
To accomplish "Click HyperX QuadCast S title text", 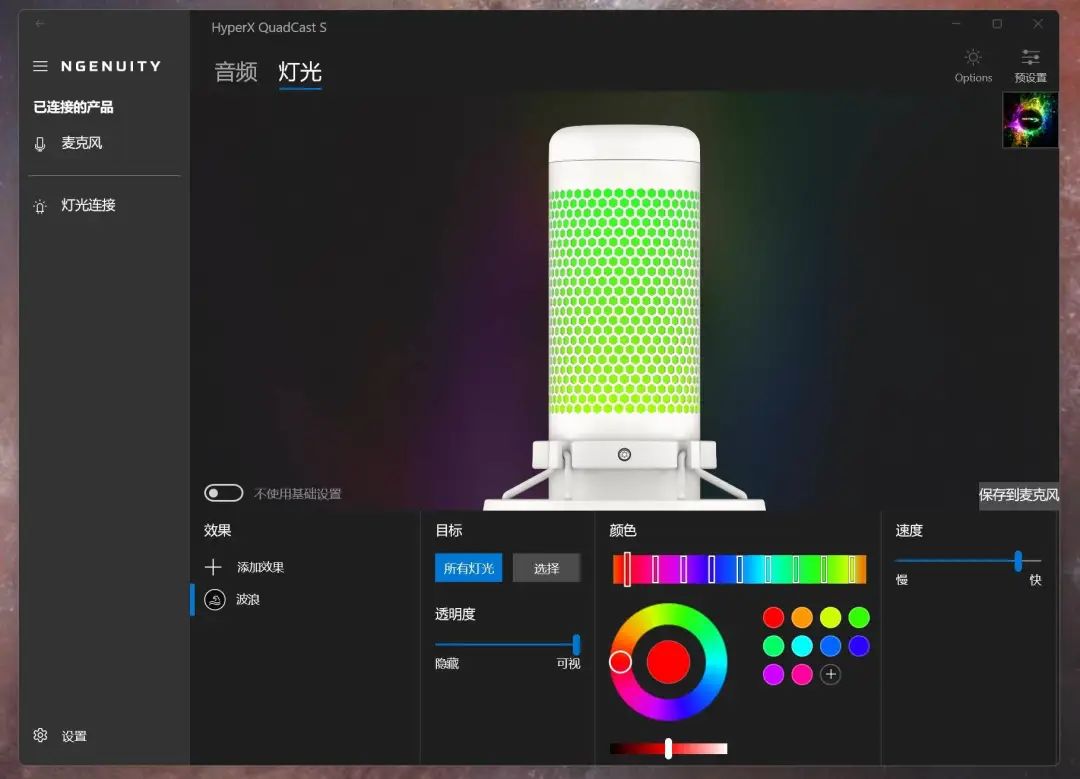I will 269,28.
